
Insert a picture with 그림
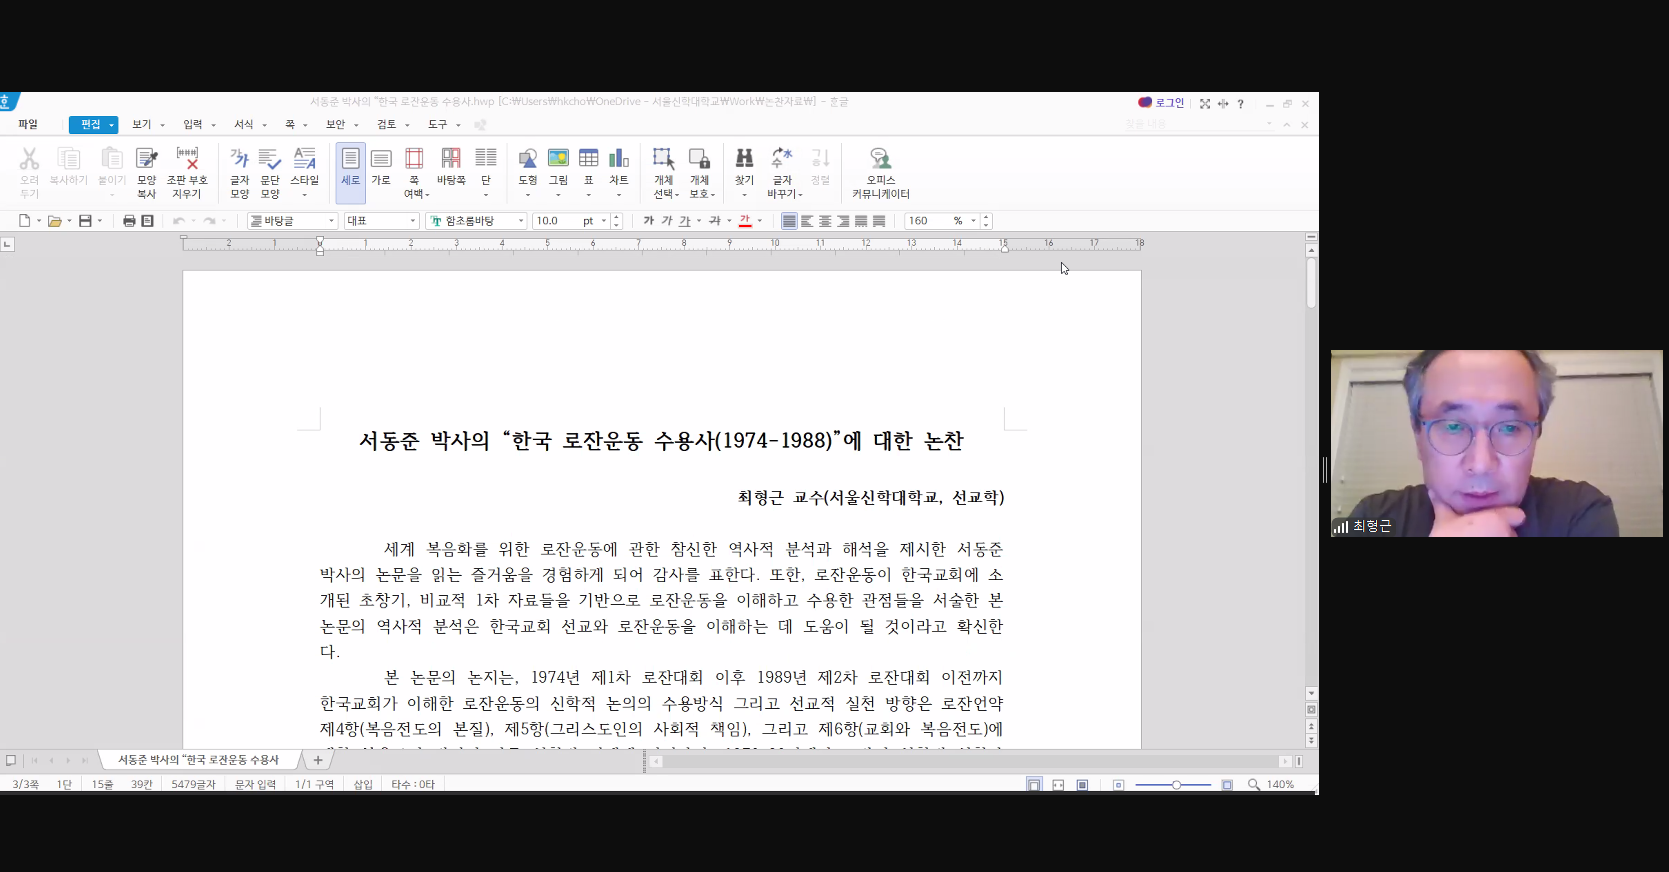(558, 166)
